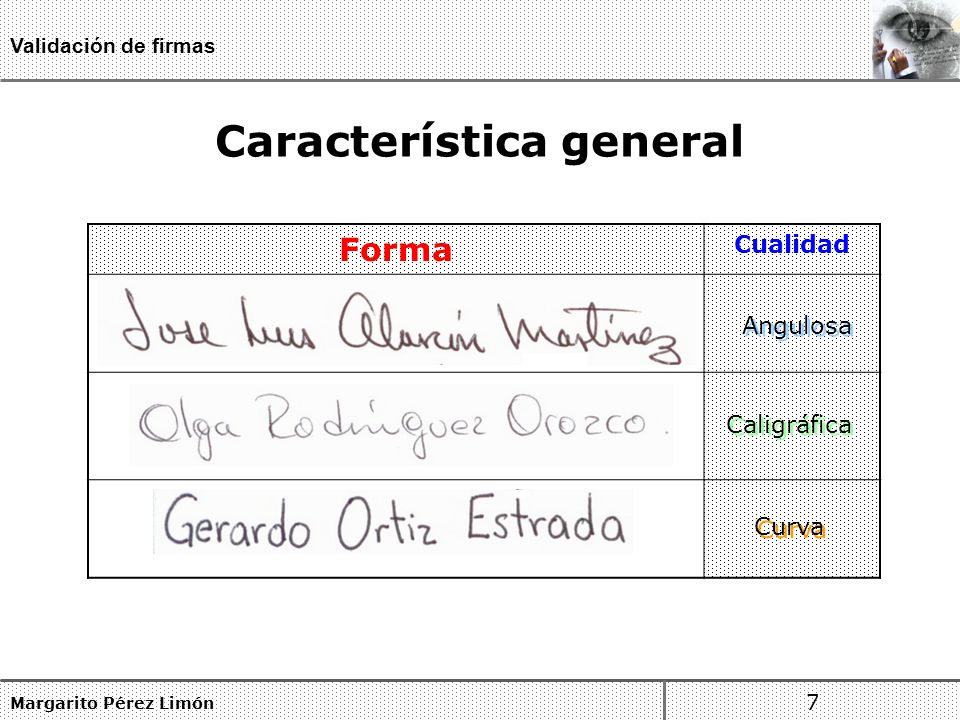The height and width of the screenshot is (720, 960).
Task: Click the word 'Ortiz' in third signature
Action: click(387, 523)
